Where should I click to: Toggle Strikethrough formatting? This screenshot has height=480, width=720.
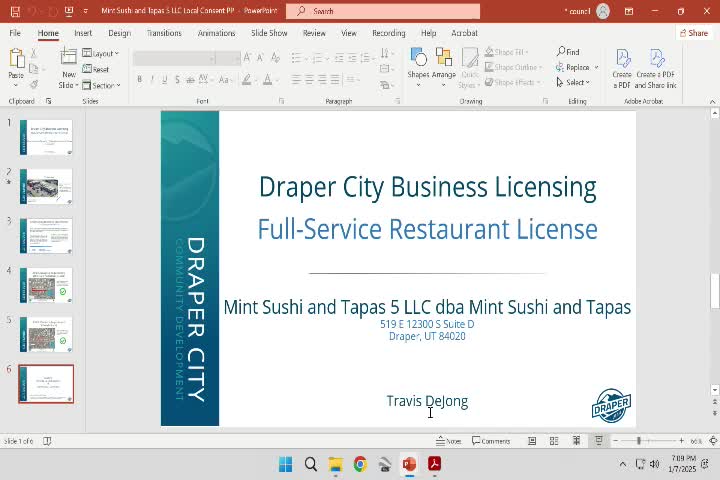190,80
